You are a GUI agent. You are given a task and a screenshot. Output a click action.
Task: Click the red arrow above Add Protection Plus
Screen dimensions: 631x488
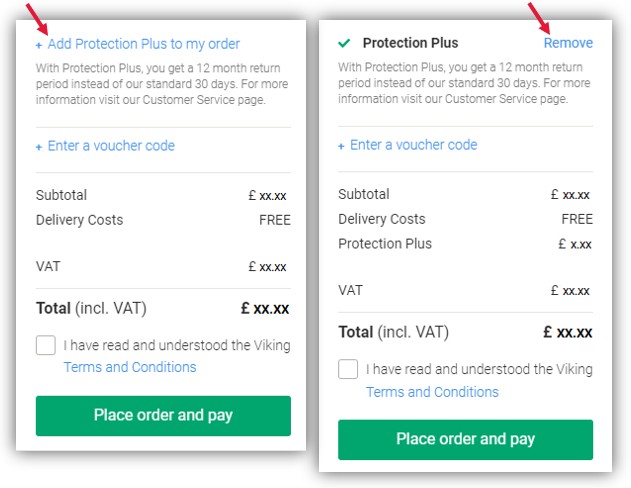point(36,17)
